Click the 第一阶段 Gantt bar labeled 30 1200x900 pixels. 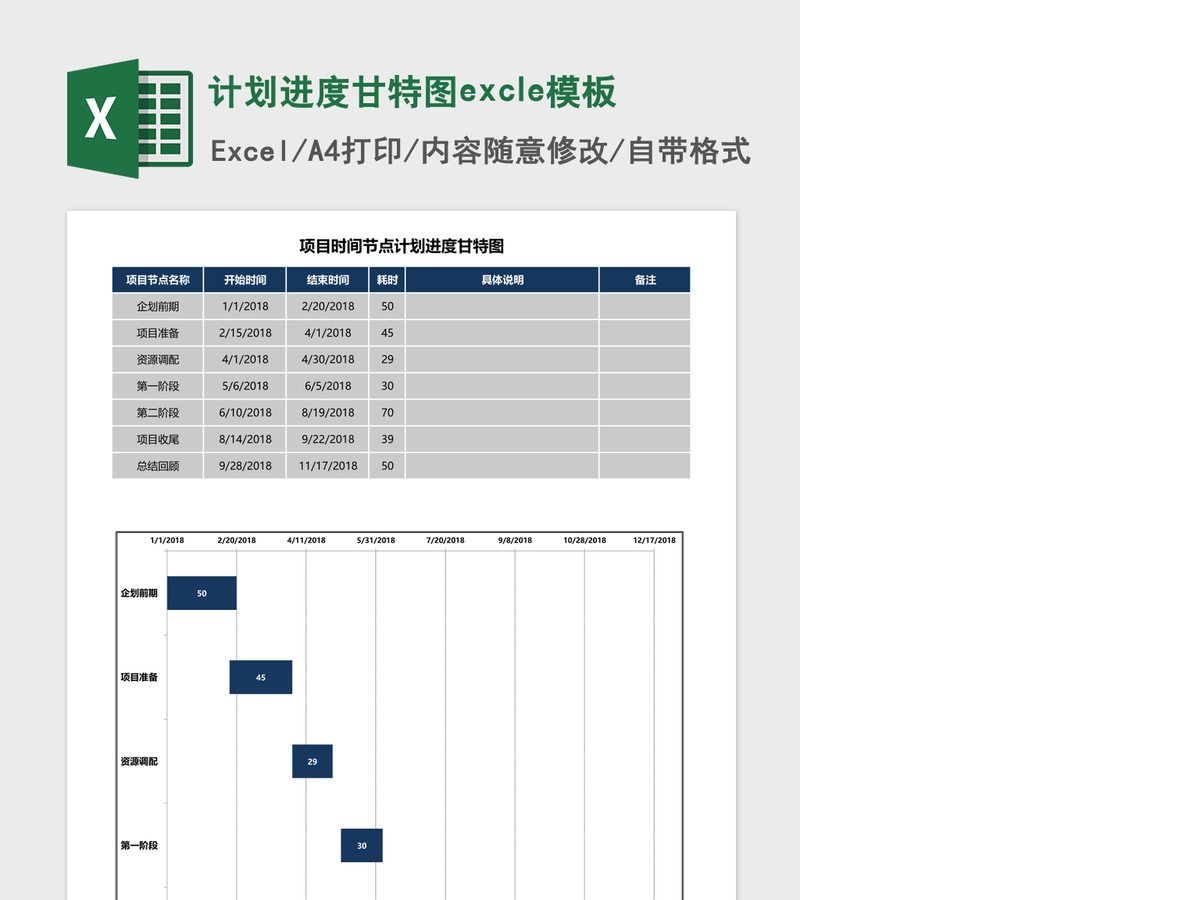coord(362,845)
